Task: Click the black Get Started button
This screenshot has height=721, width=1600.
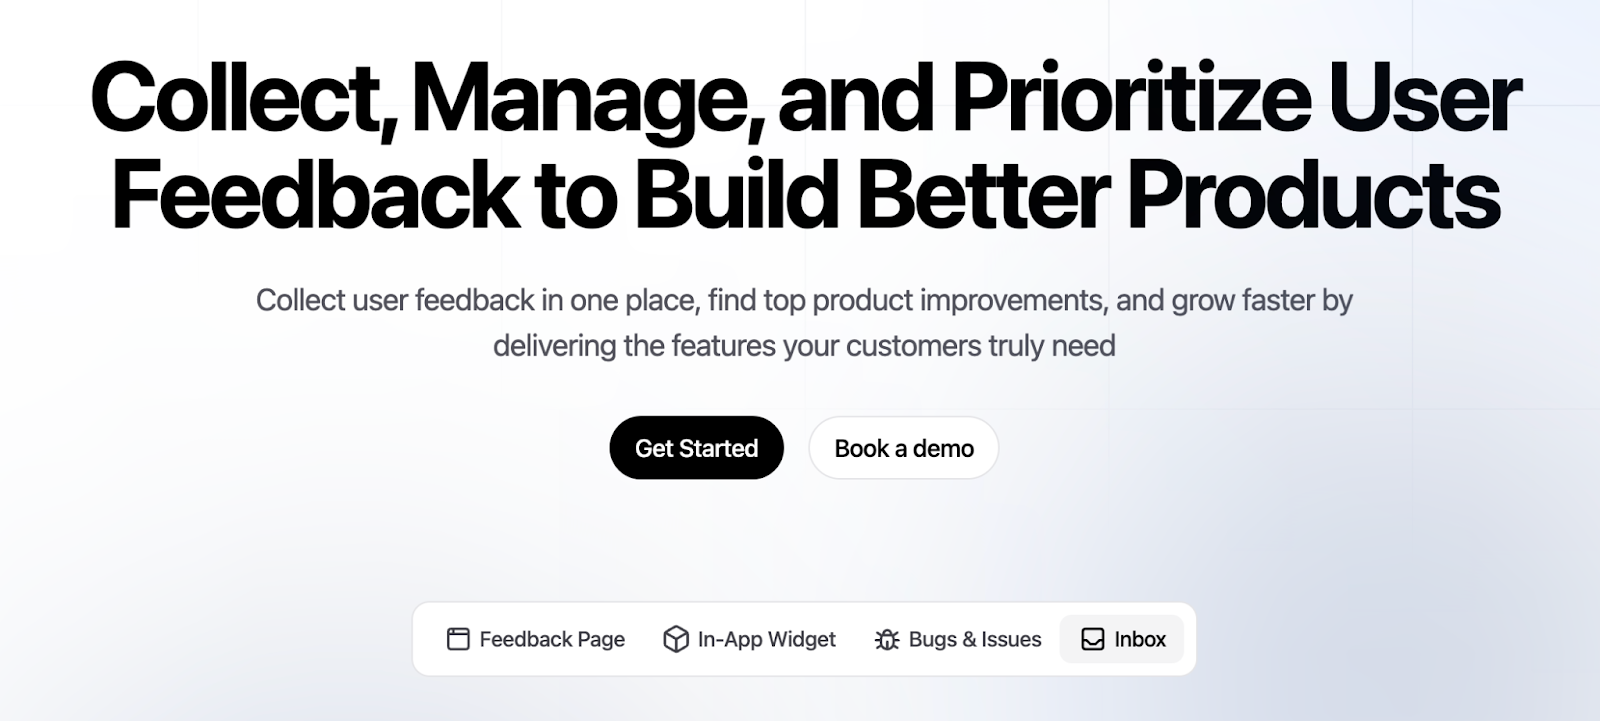Action: pyautogui.click(x=696, y=448)
